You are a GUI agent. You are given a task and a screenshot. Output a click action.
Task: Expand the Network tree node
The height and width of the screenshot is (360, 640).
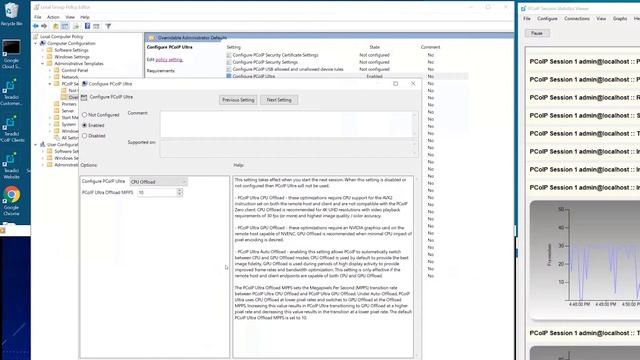pyautogui.click(x=50, y=77)
